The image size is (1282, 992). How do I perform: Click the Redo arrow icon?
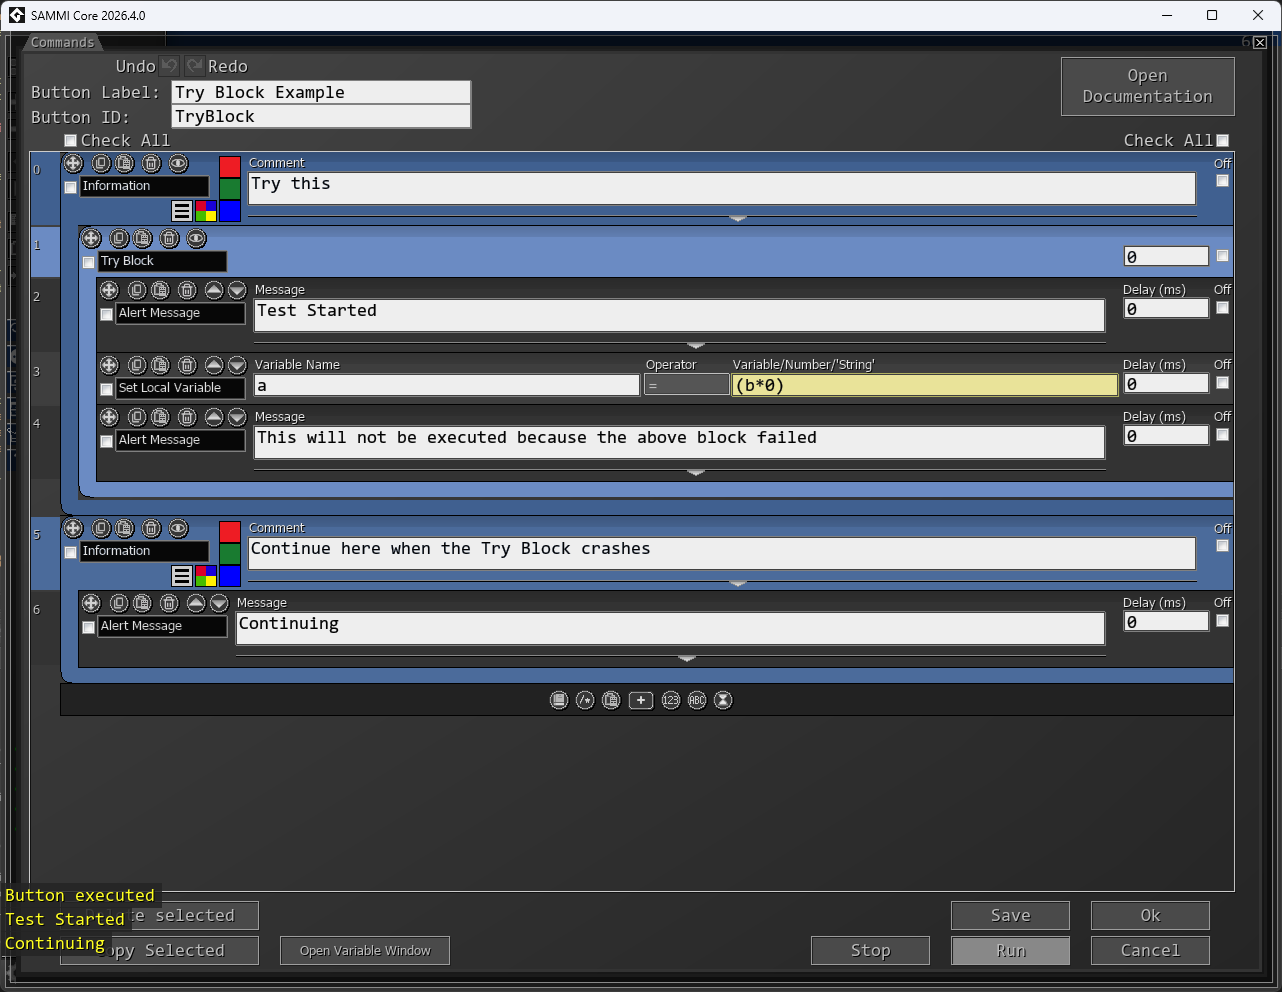pyautogui.click(x=194, y=66)
